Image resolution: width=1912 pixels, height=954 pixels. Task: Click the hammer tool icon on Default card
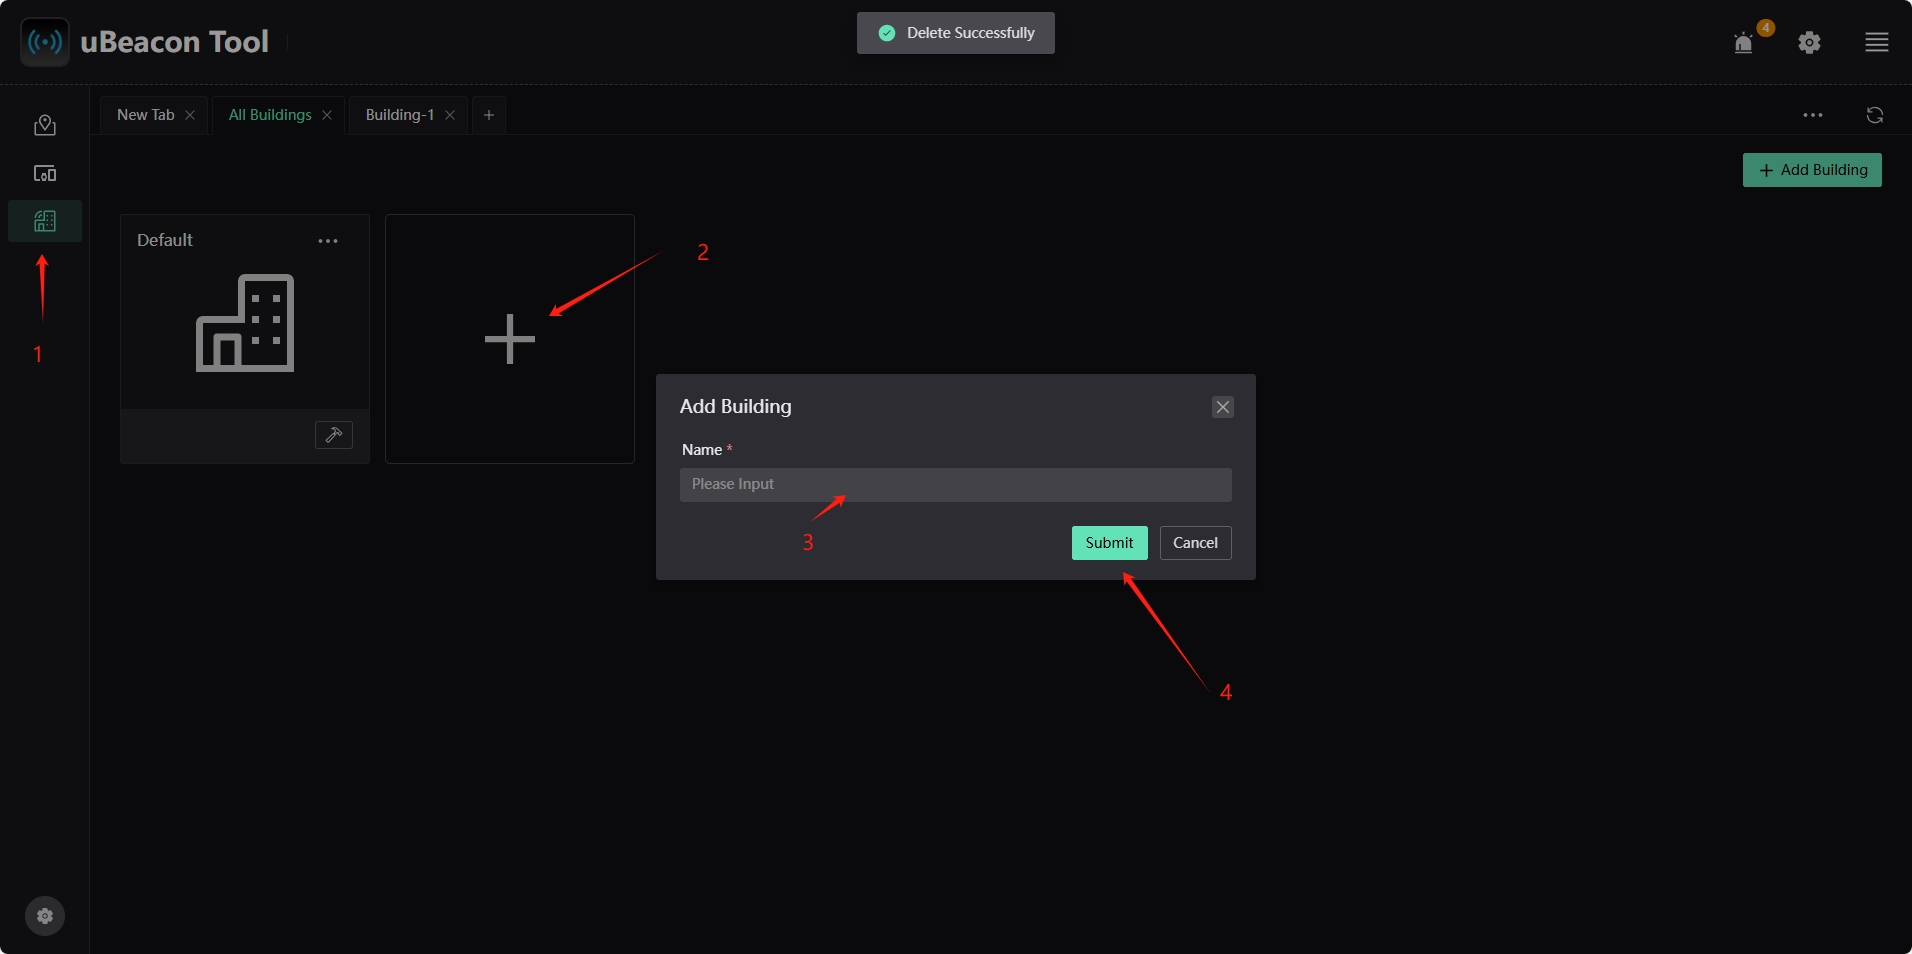[x=334, y=435]
